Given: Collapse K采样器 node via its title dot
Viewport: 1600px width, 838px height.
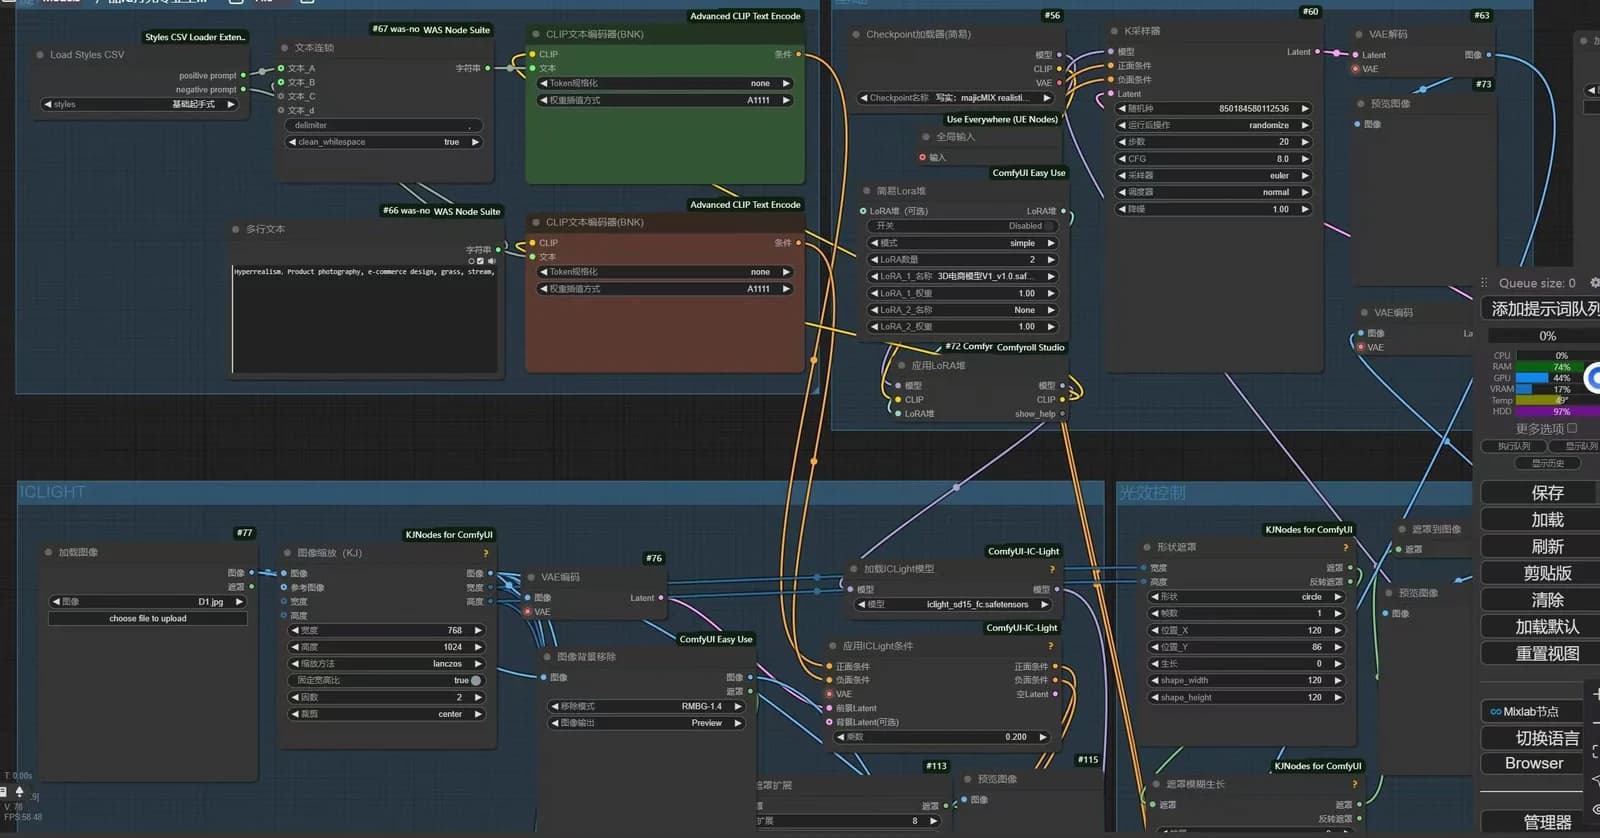Looking at the screenshot, I should pyautogui.click(x=1114, y=32).
